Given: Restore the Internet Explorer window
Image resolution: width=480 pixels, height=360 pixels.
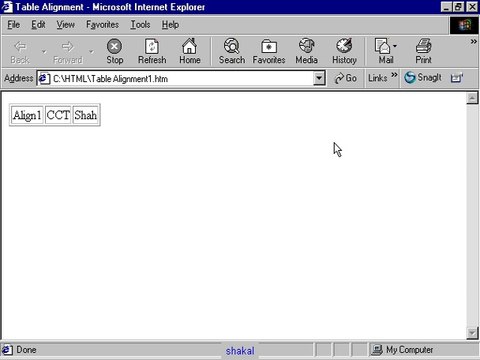Looking at the screenshot, I should click(x=458, y=7).
